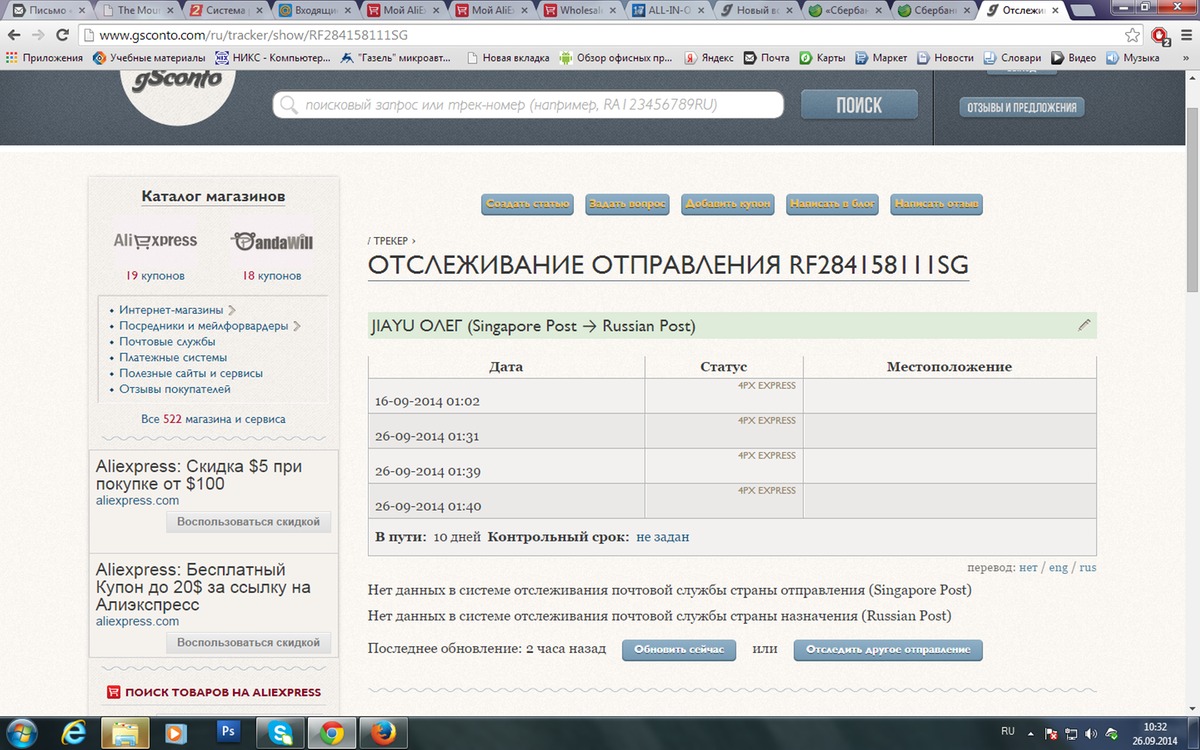The height and width of the screenshot is (750, 1200).
Task: Click the PandaWill store logo
Action: (x=272, y=241)
